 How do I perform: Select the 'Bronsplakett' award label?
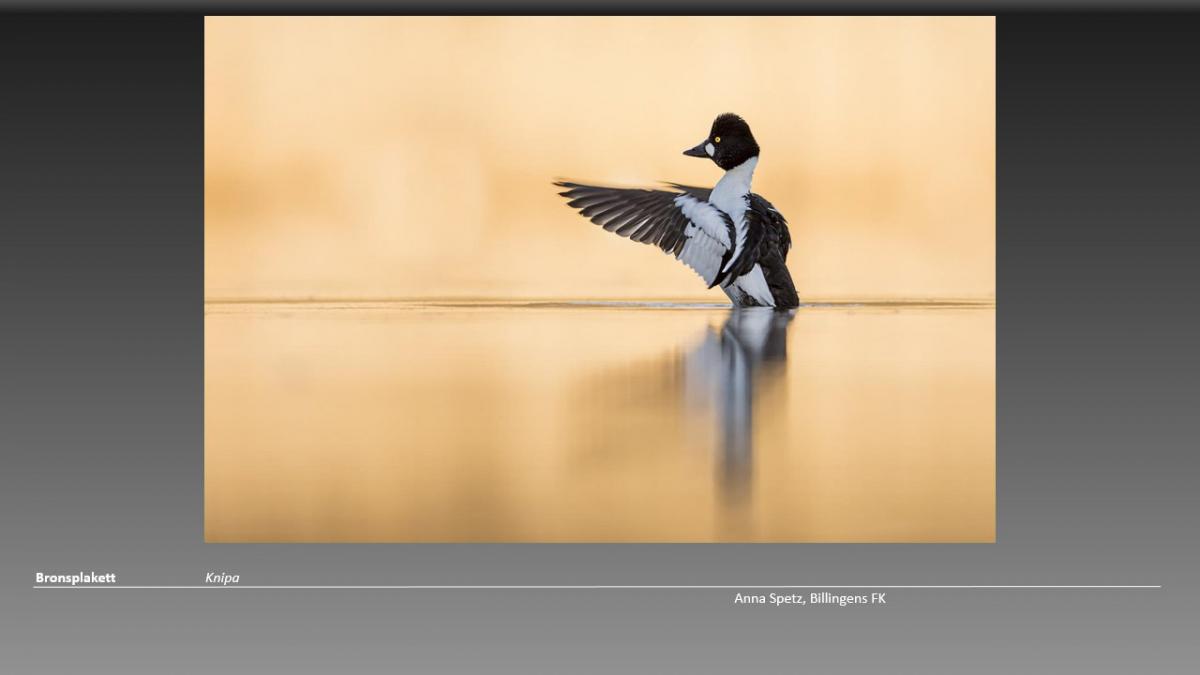tap(76, 578)
